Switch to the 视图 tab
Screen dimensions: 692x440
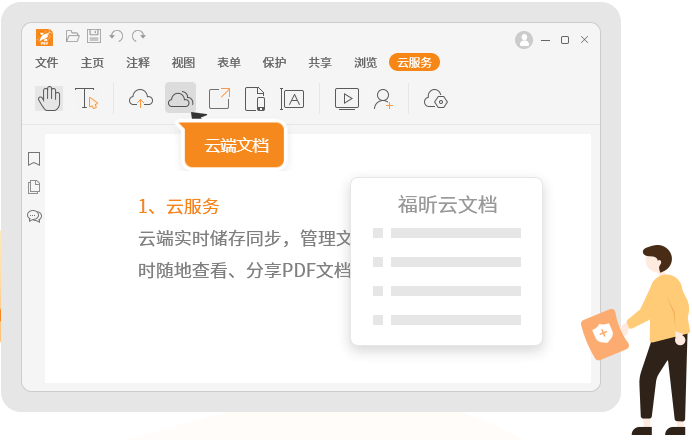click(184, 63)
